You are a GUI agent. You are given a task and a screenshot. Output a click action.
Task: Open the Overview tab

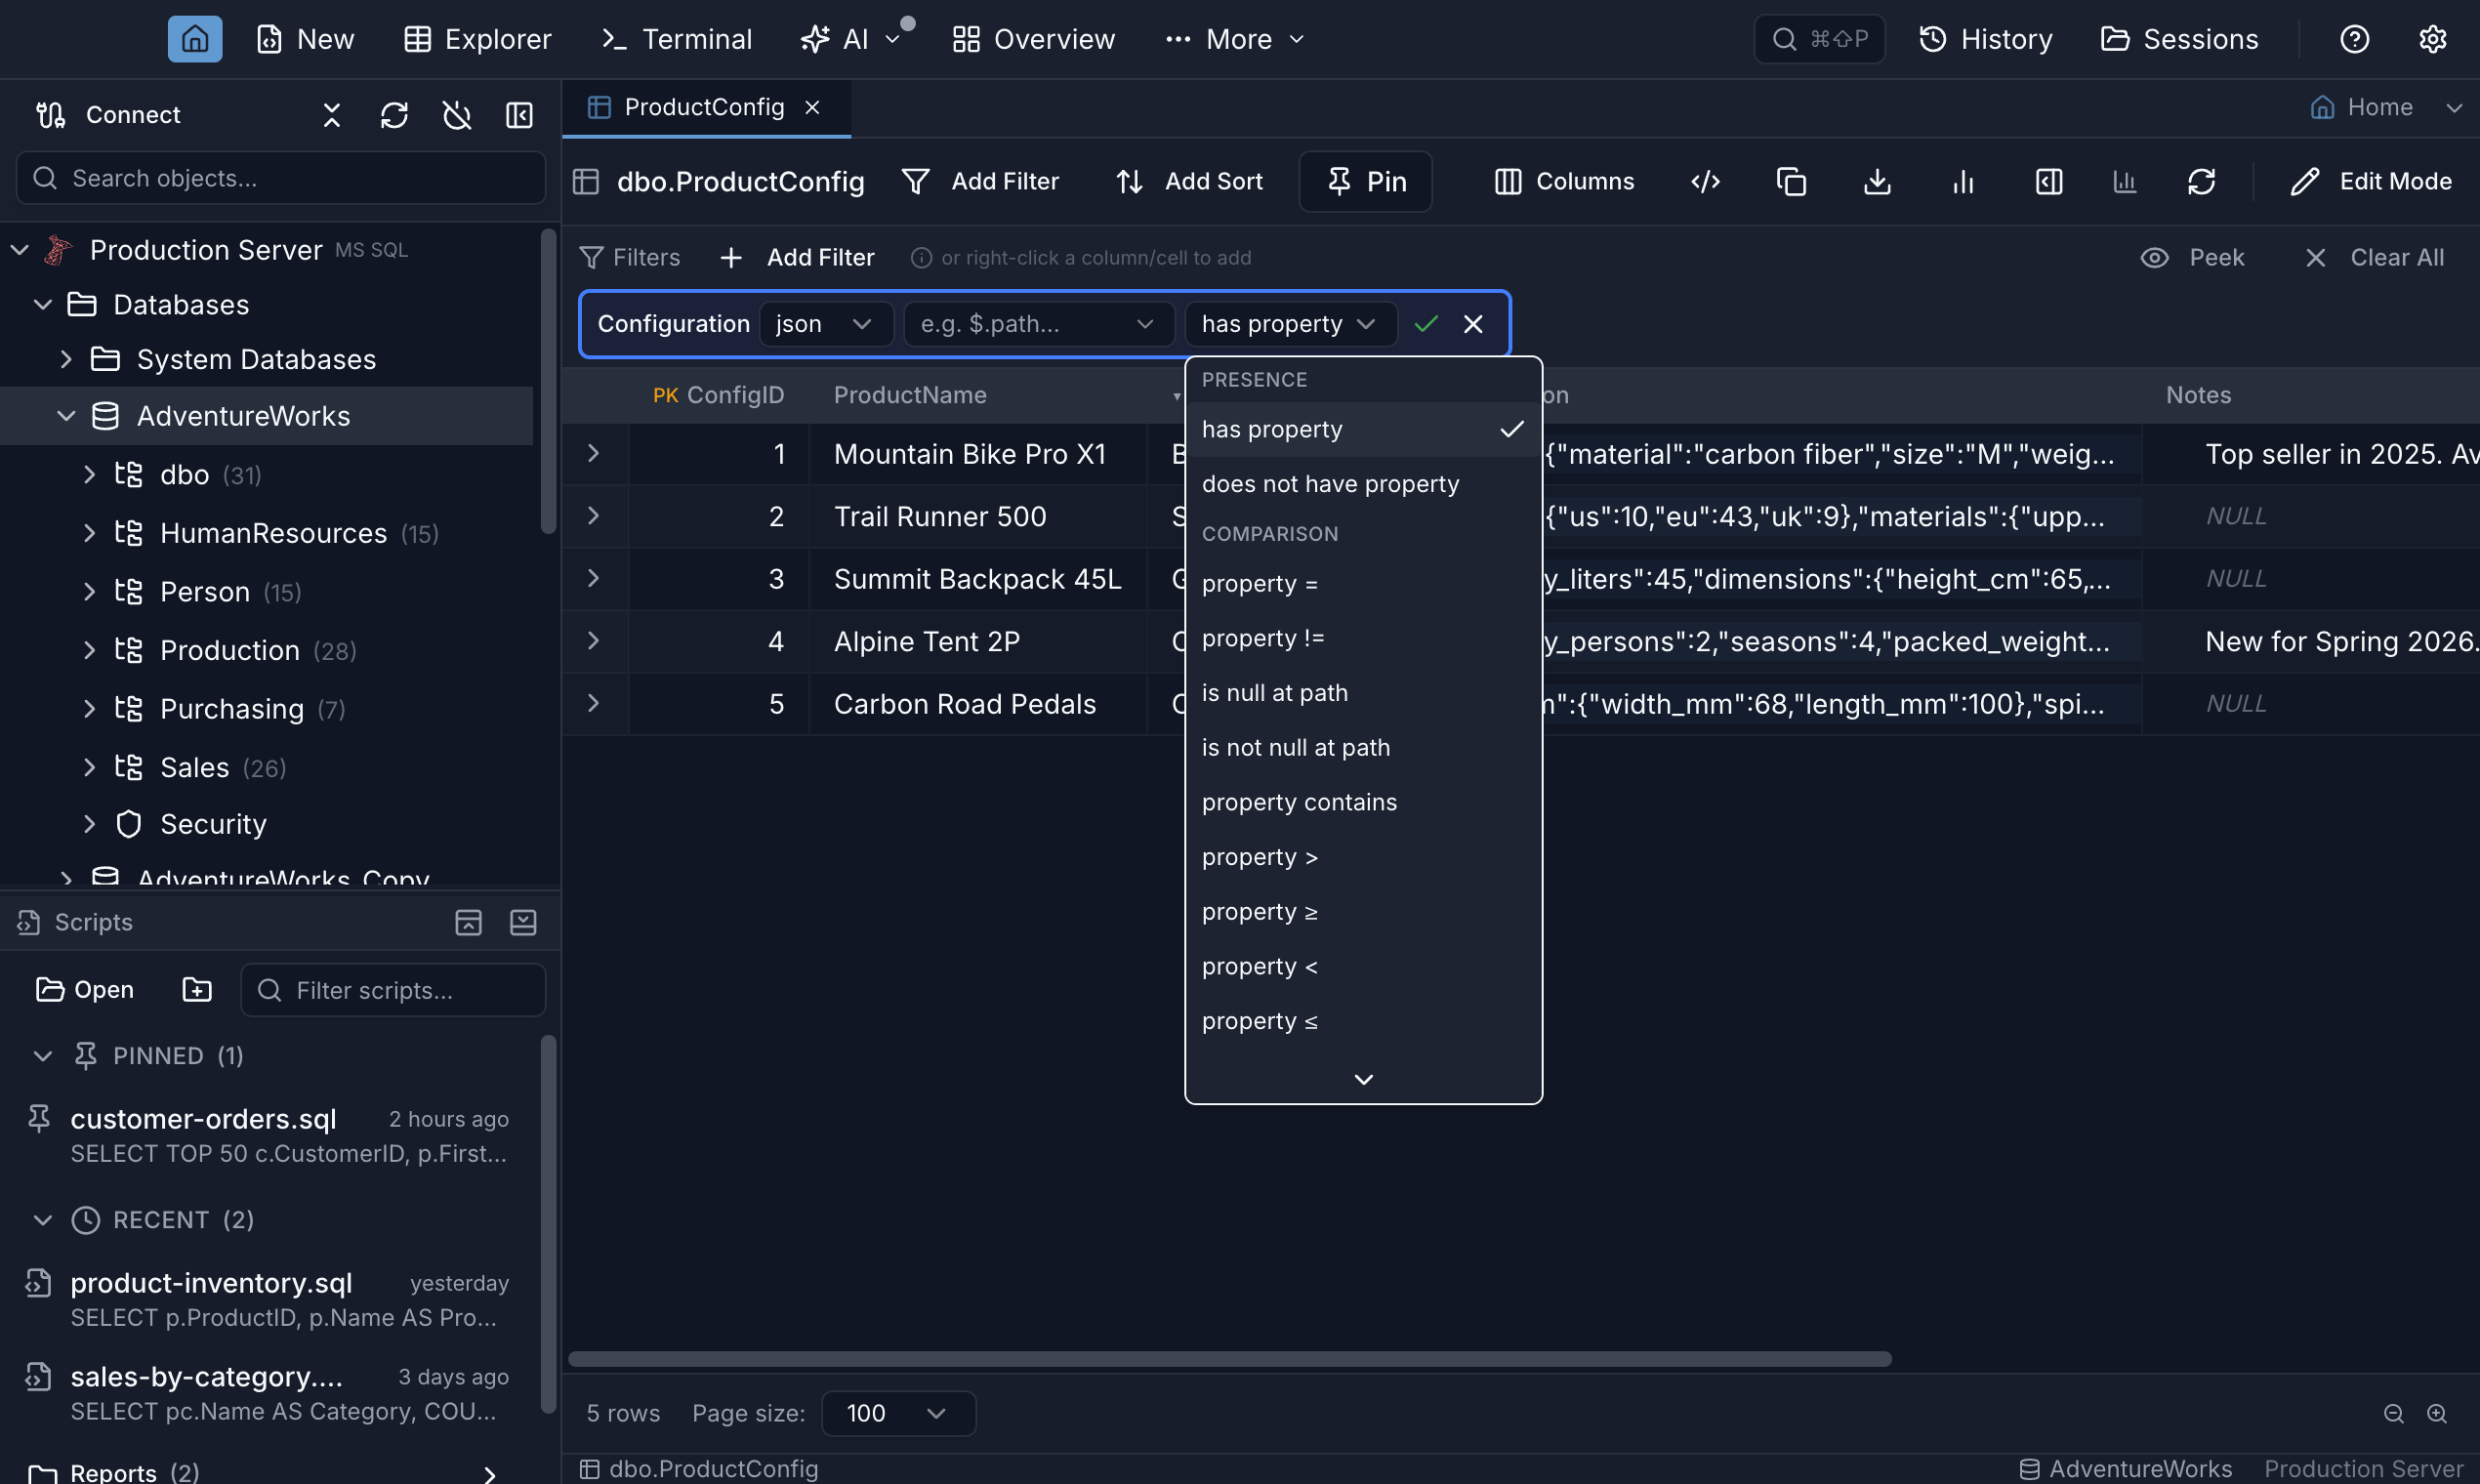coord(1033,39)
